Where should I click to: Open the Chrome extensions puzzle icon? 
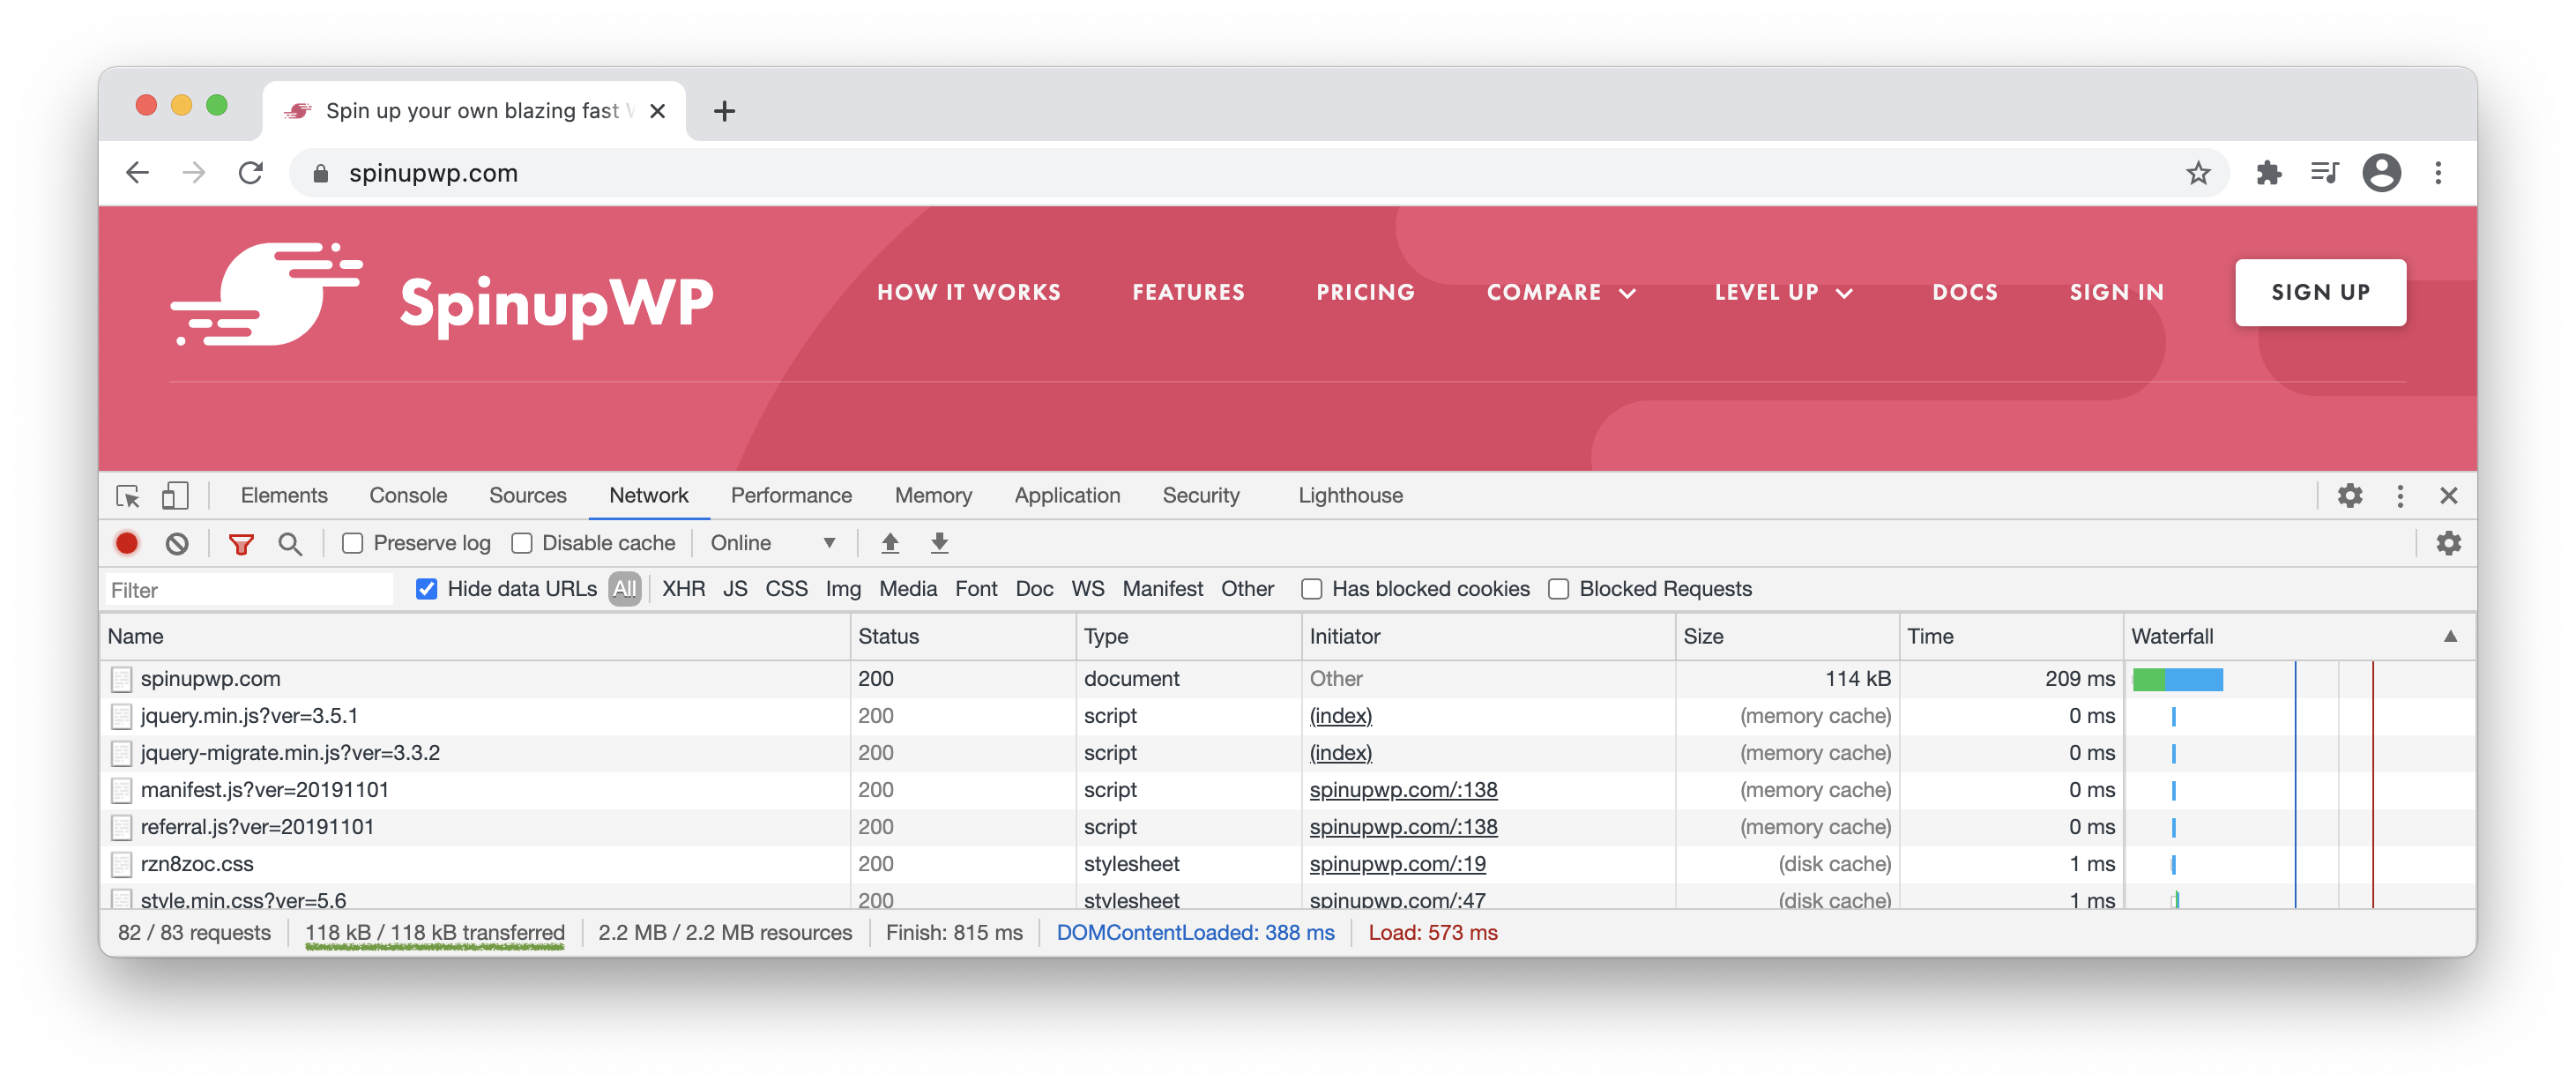point(2269,173)
